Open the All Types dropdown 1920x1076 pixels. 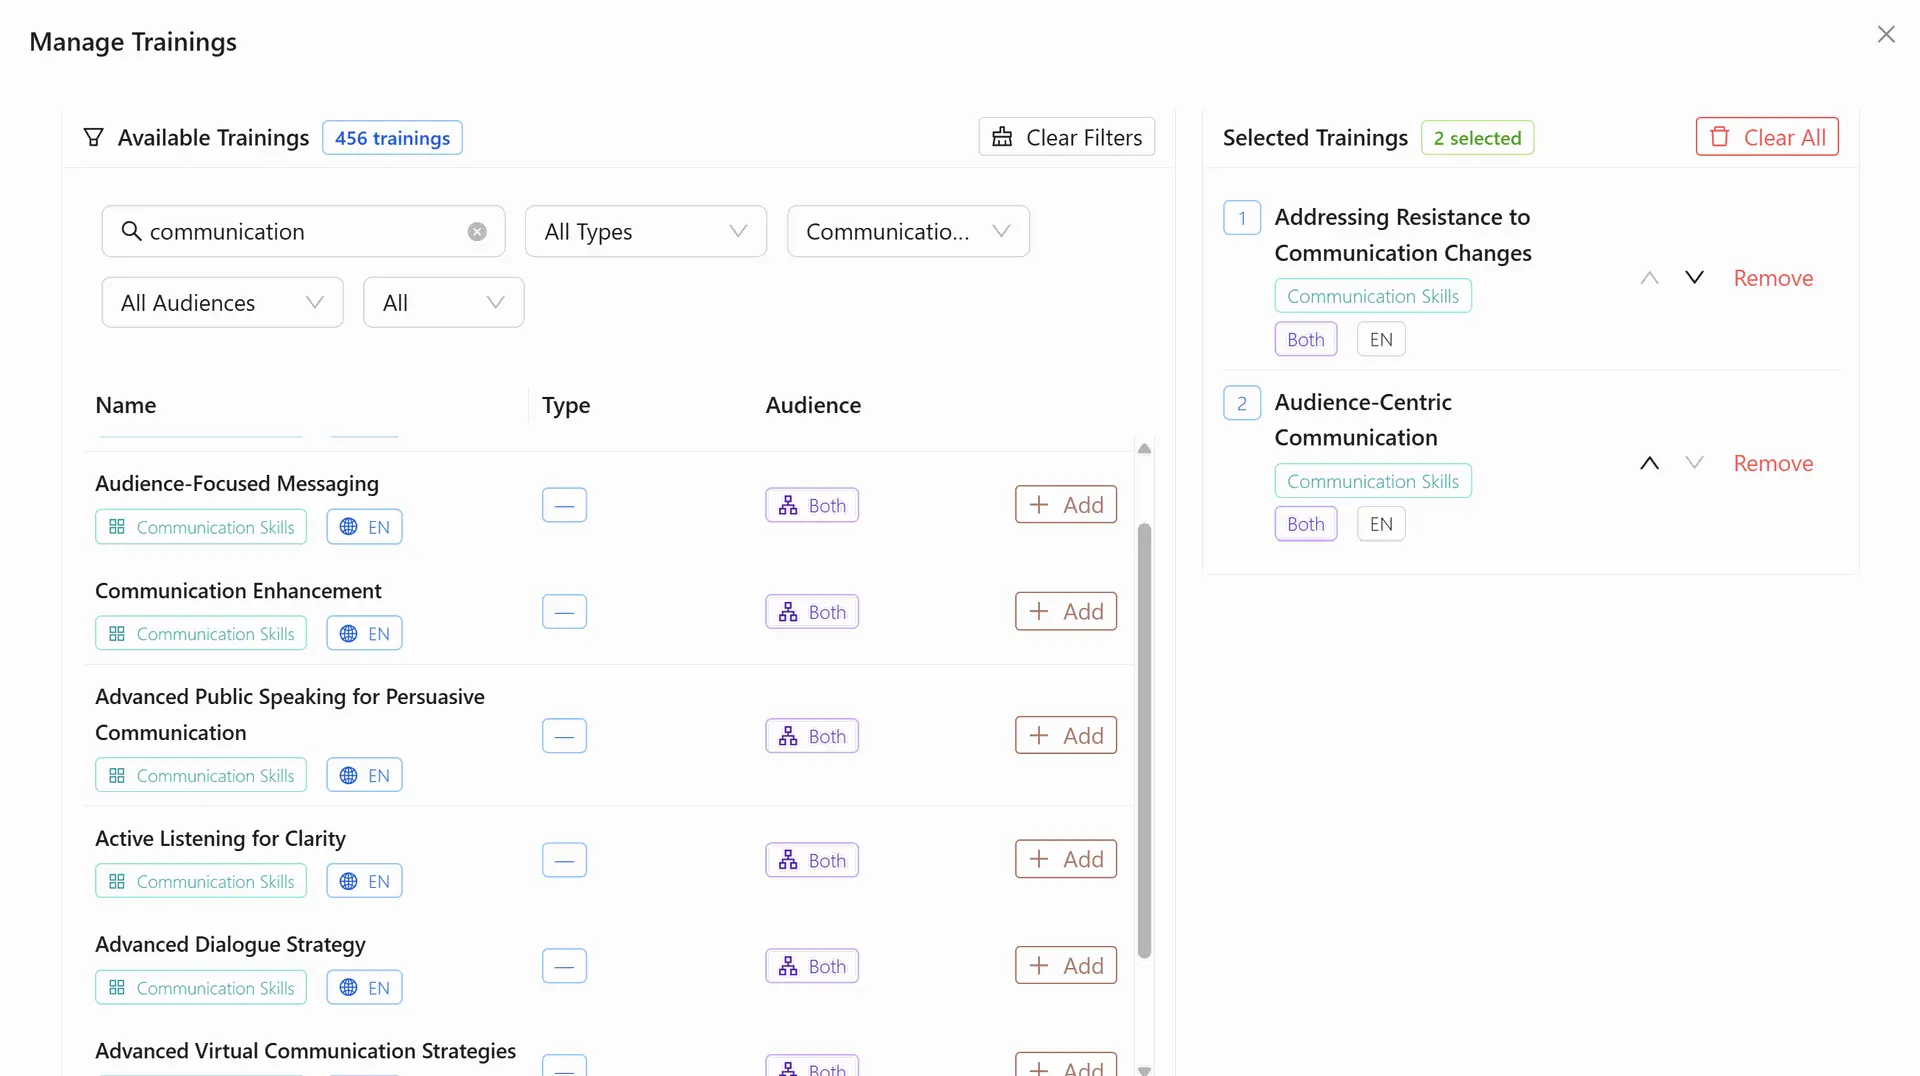[x=645, y=232]
